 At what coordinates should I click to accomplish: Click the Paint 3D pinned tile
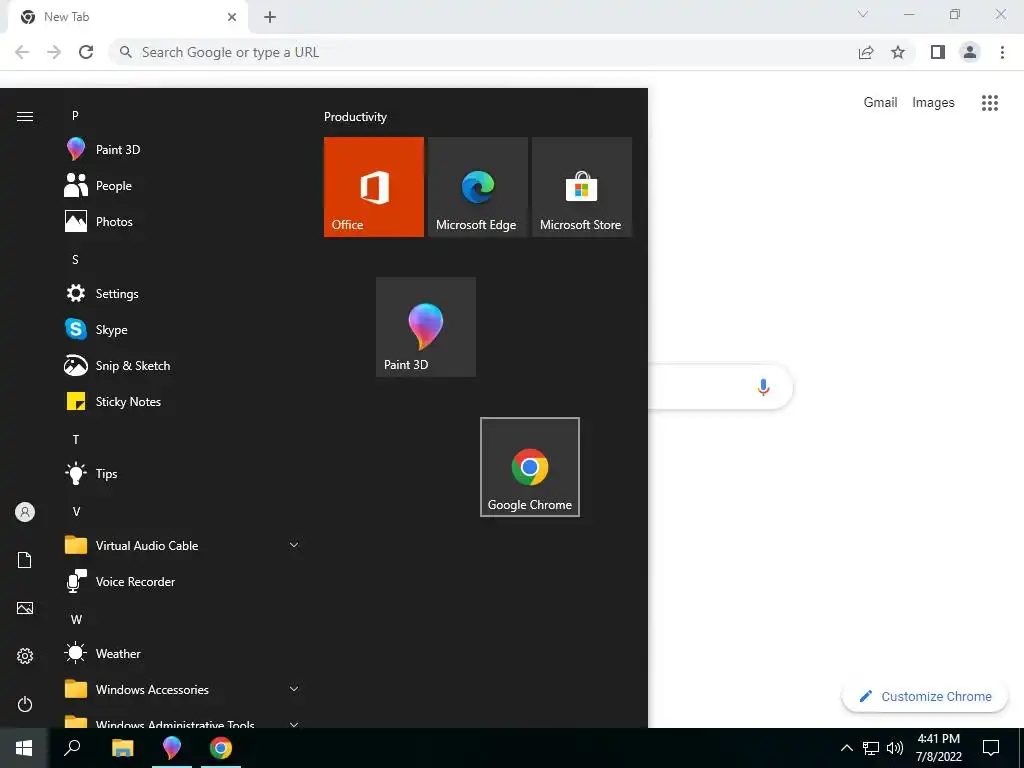pos(426,327)
